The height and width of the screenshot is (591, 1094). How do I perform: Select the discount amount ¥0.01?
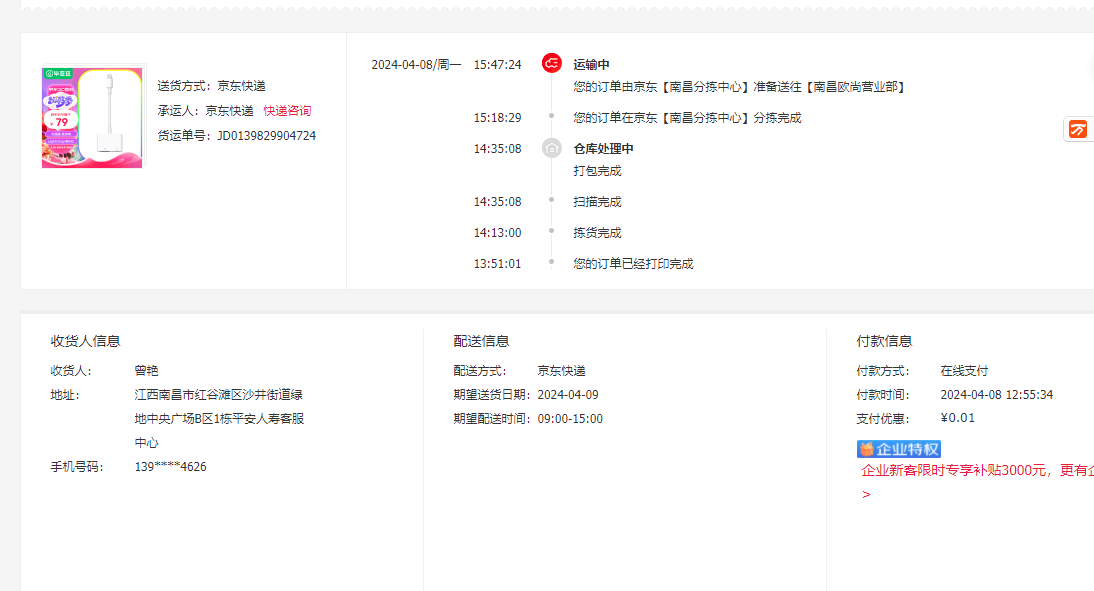(x=958, y=418)
